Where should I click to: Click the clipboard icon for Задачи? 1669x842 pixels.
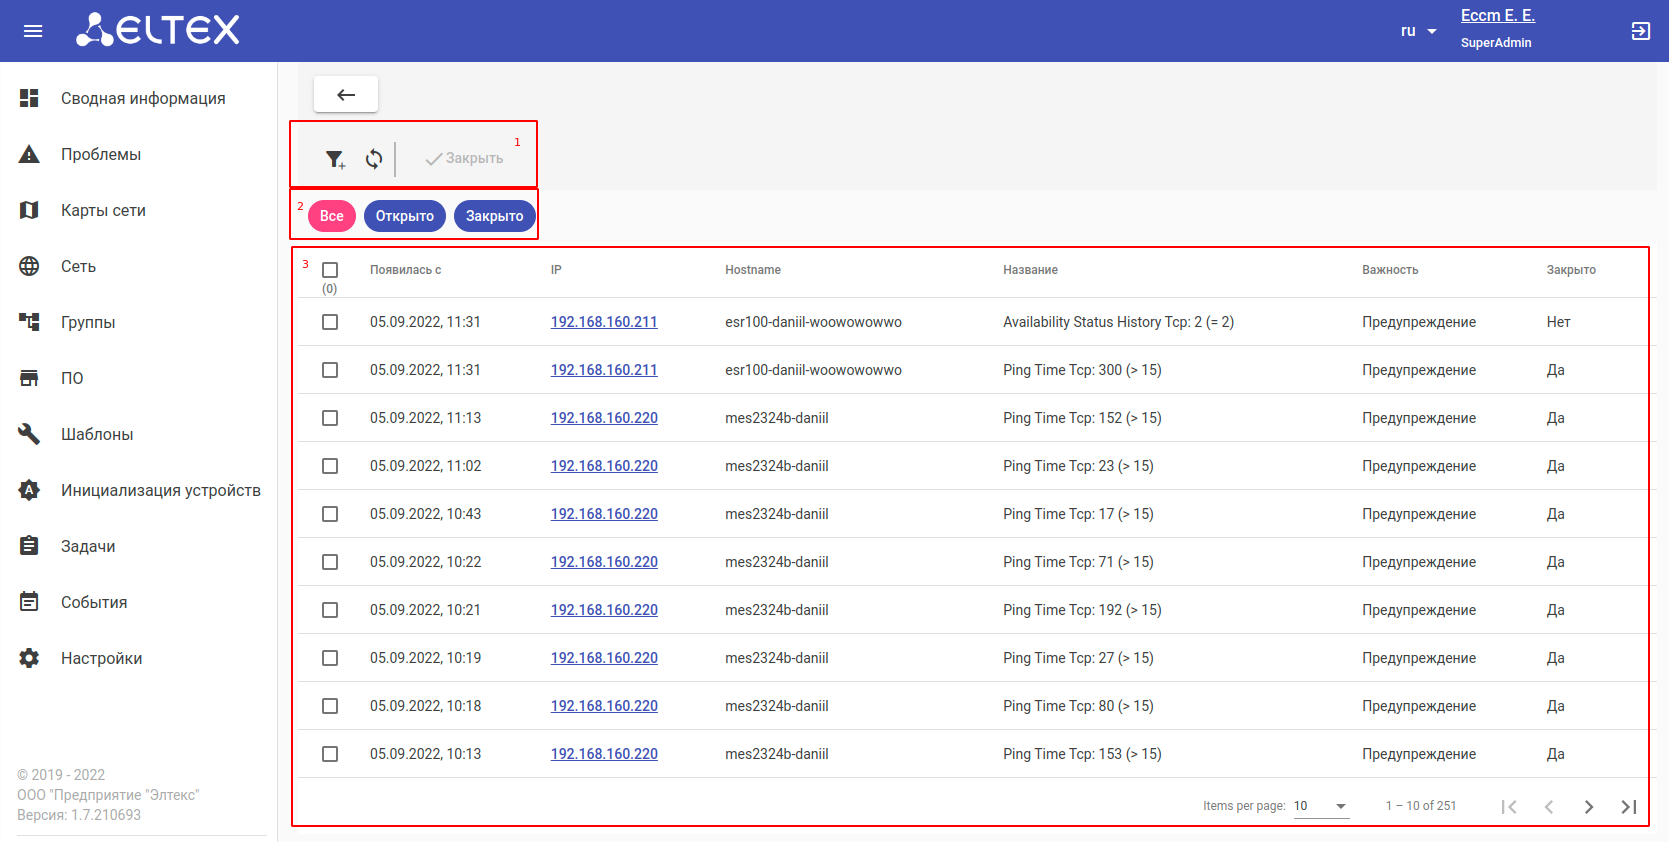[29, 546]
